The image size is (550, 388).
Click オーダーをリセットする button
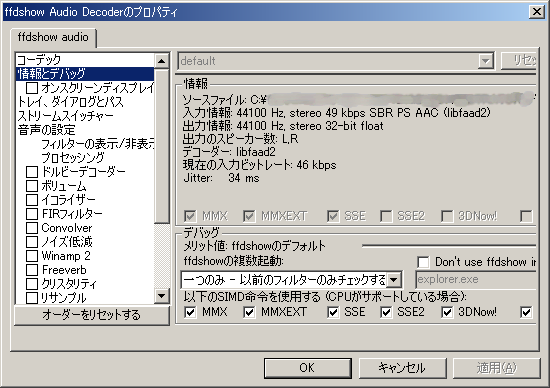(x=92, y=315)
